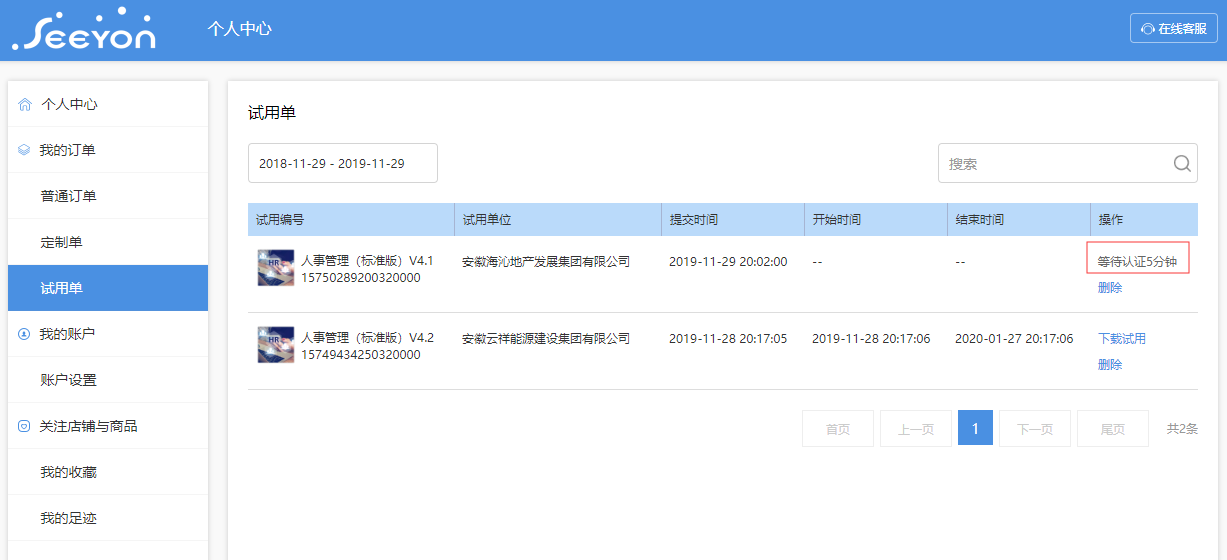
Task: Click submit time 2019-11-29 20:02:00
Action: (x=728, y=262)
